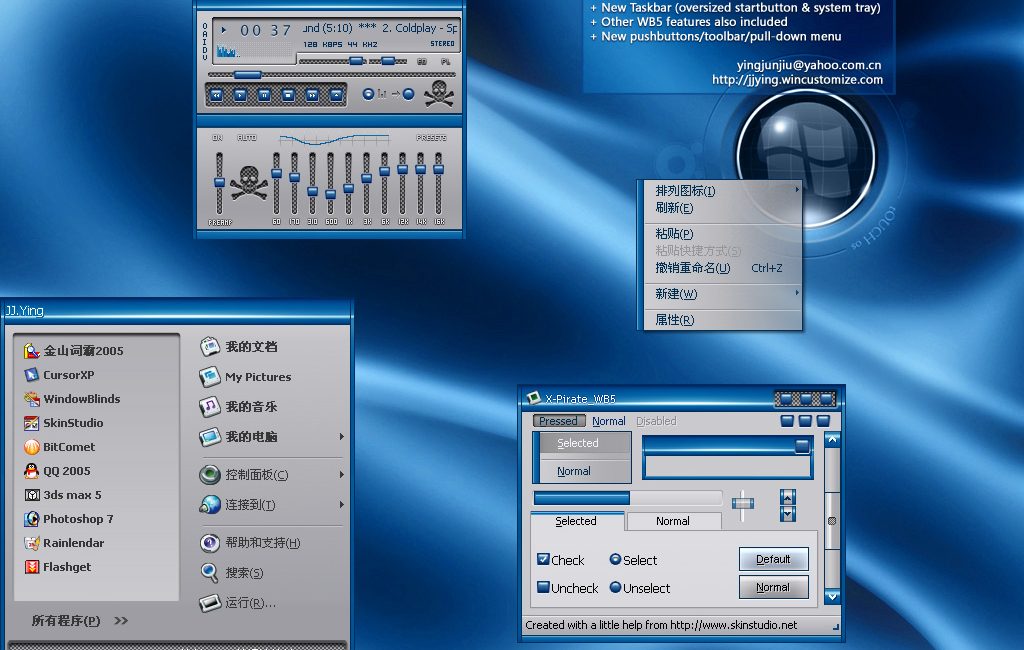Screen dimensions: 1024x650
Task: Open 3ds max 5 from the start menu
Action: pyautogui.click(x=63, y=495)
